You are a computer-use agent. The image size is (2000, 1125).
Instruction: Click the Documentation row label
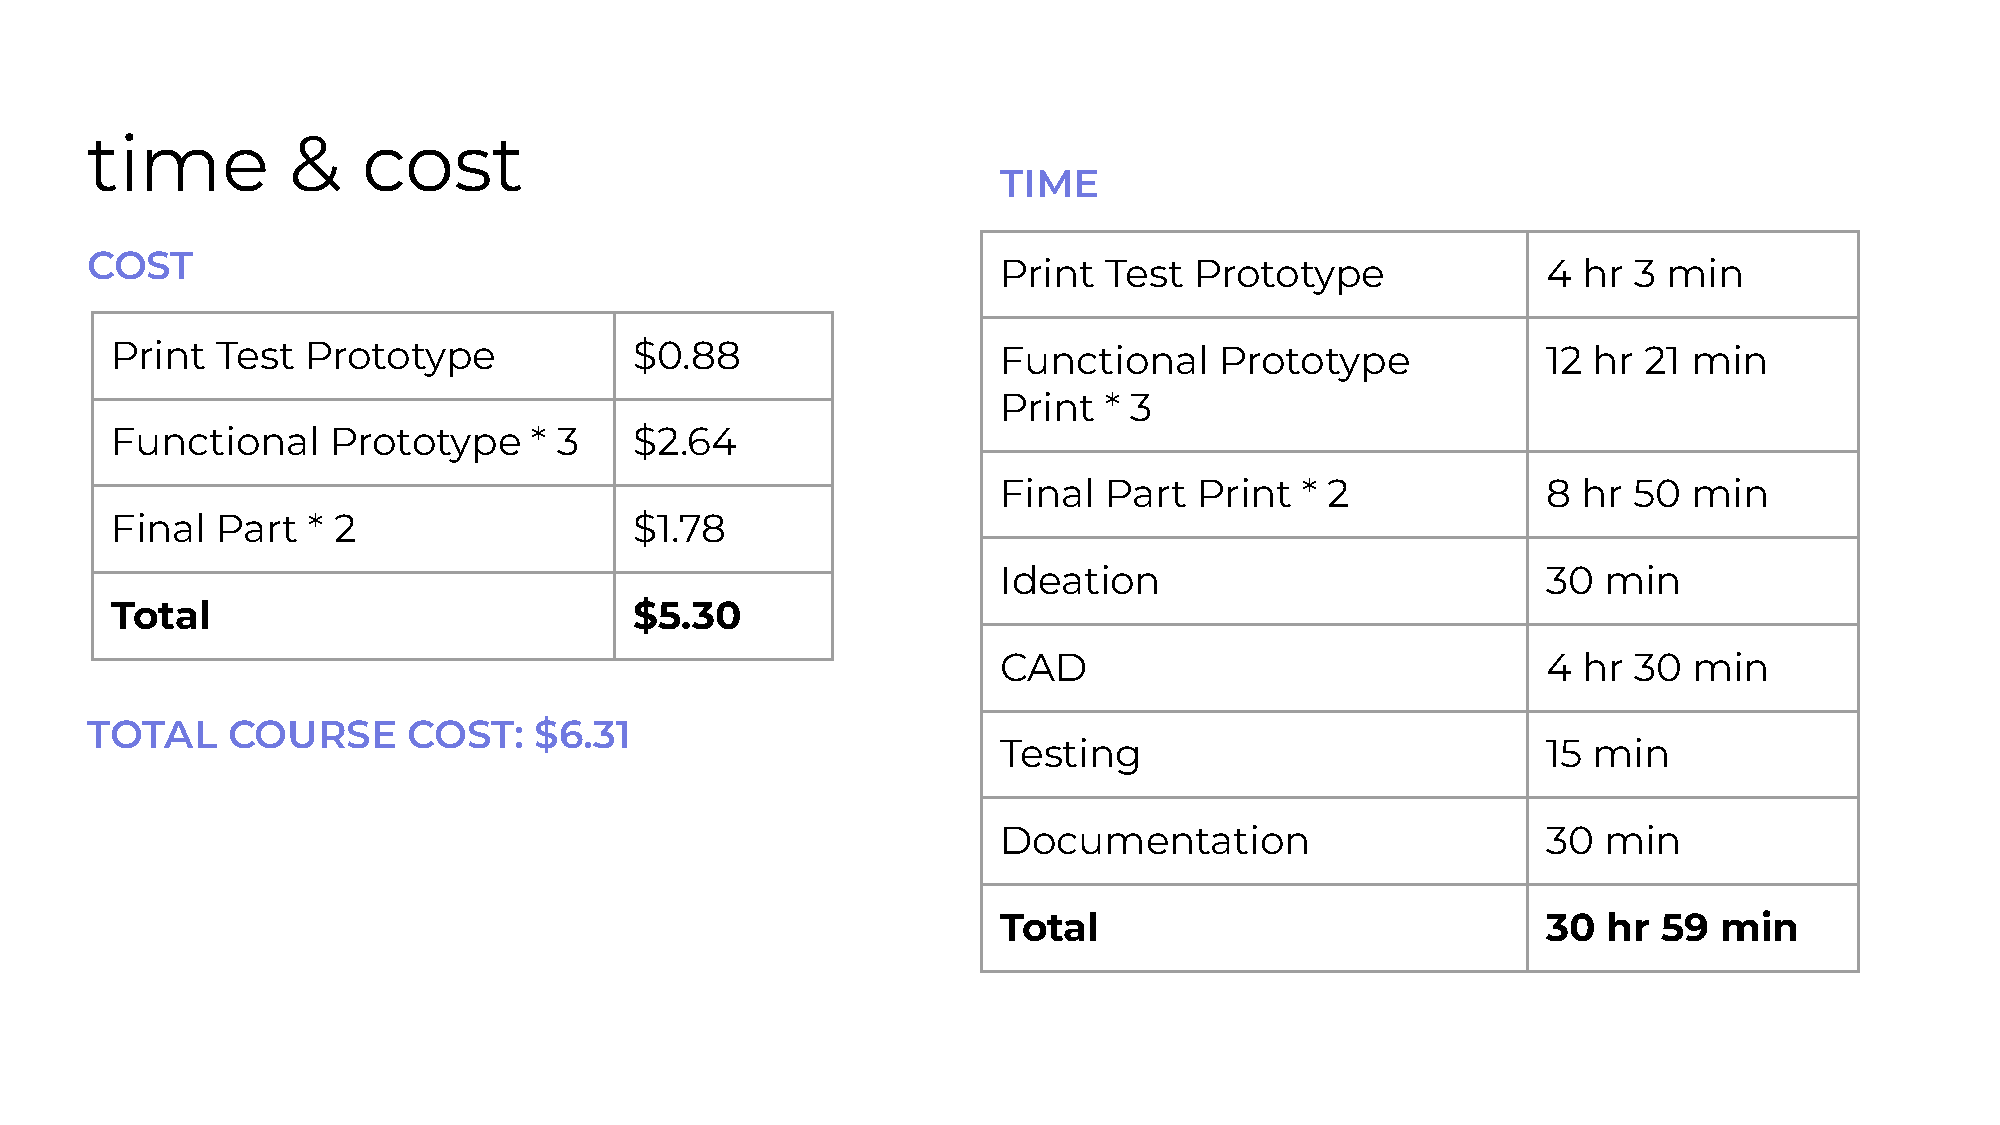[x=1155, y=841]
